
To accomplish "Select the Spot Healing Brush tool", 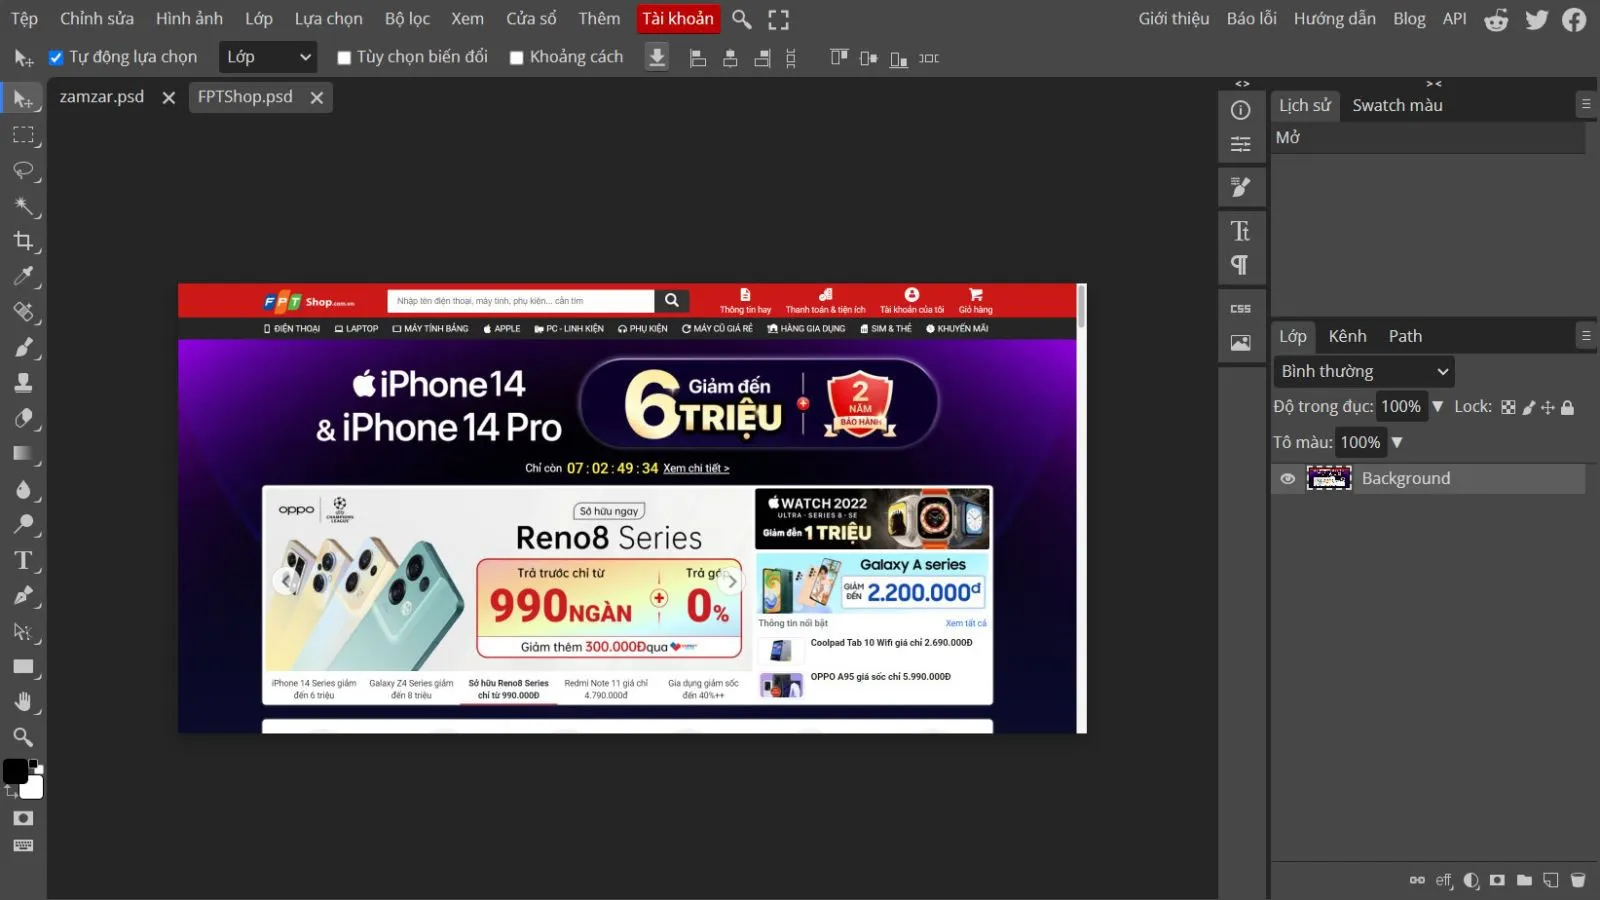I will pos(23,312).
